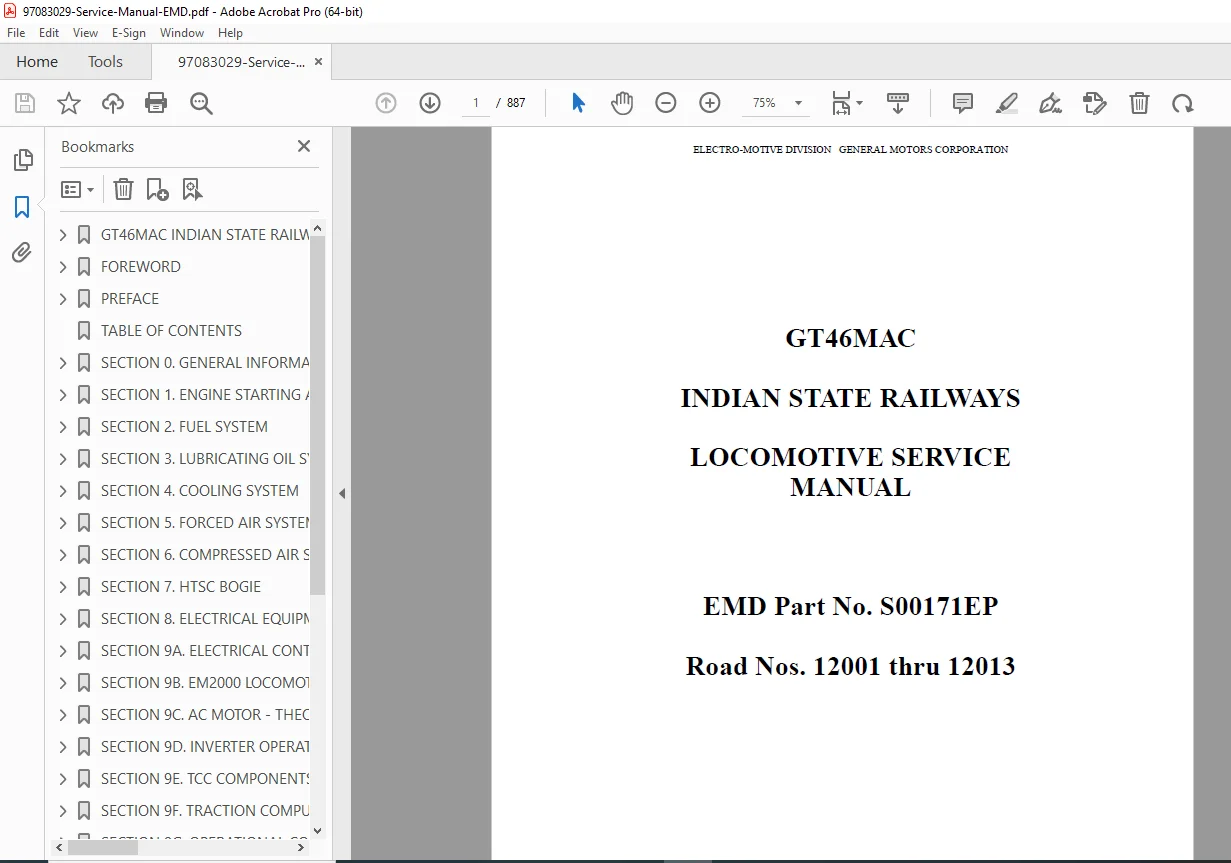Go to next page arrow
Image resolution: width=1231 pixels, height=863 pixels.
430,103
